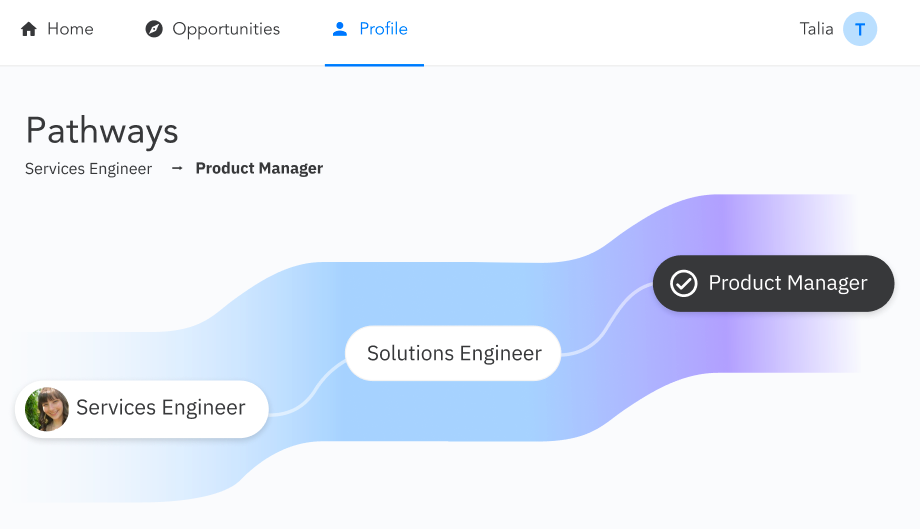Click the checkmark icon on Product Manager
Image resolution: width=920 pixels, height=529 pixels.
[x=683, y=284]
